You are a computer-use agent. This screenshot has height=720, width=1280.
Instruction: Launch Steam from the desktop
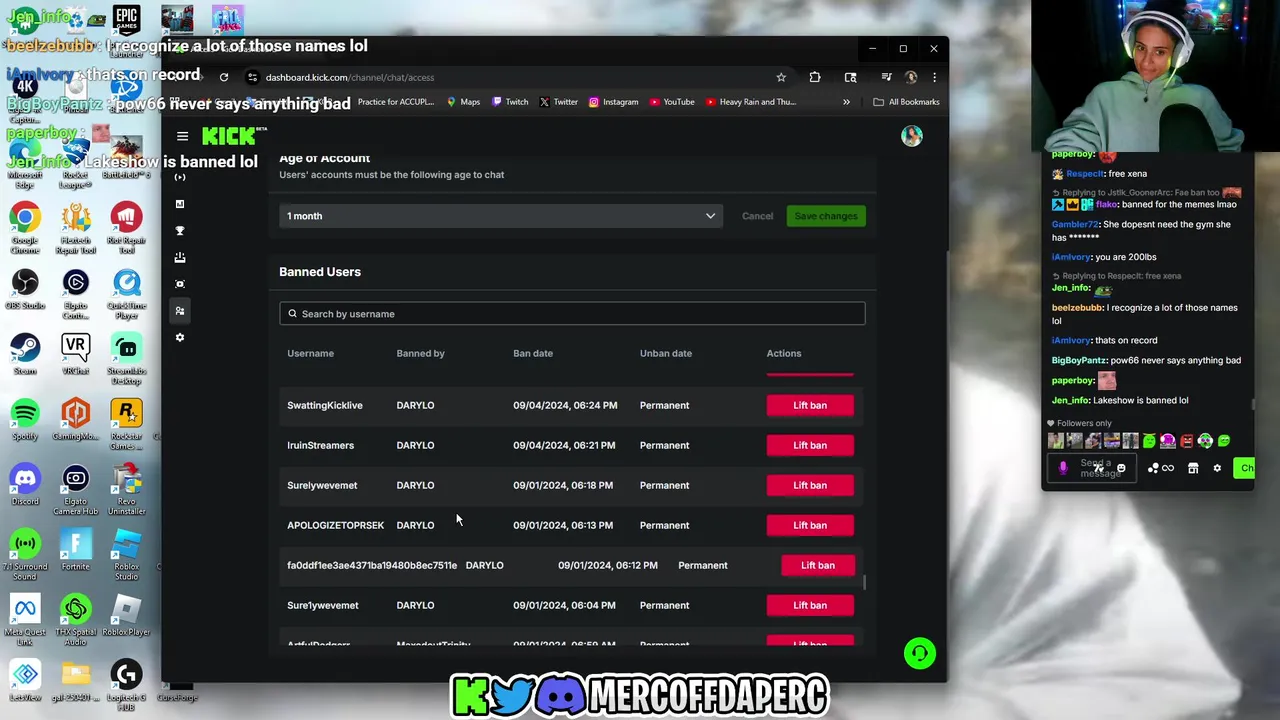pyautogui.click(x=25, y=355)
